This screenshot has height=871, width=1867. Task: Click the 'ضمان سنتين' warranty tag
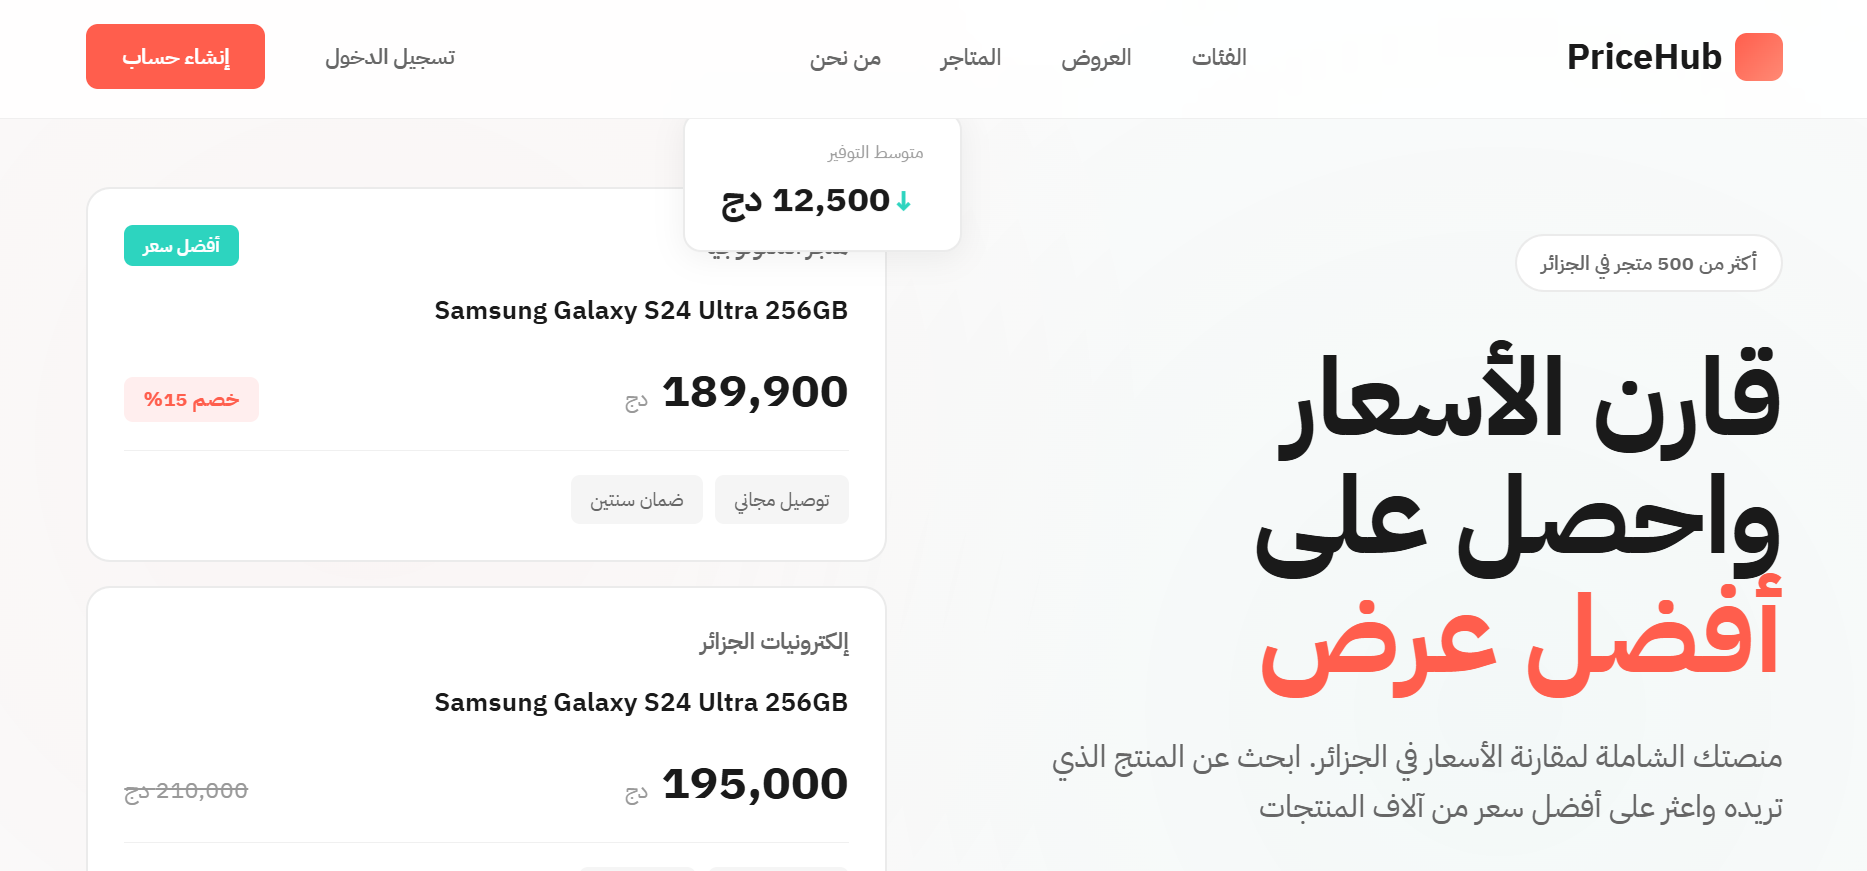(x=637, y=499)
